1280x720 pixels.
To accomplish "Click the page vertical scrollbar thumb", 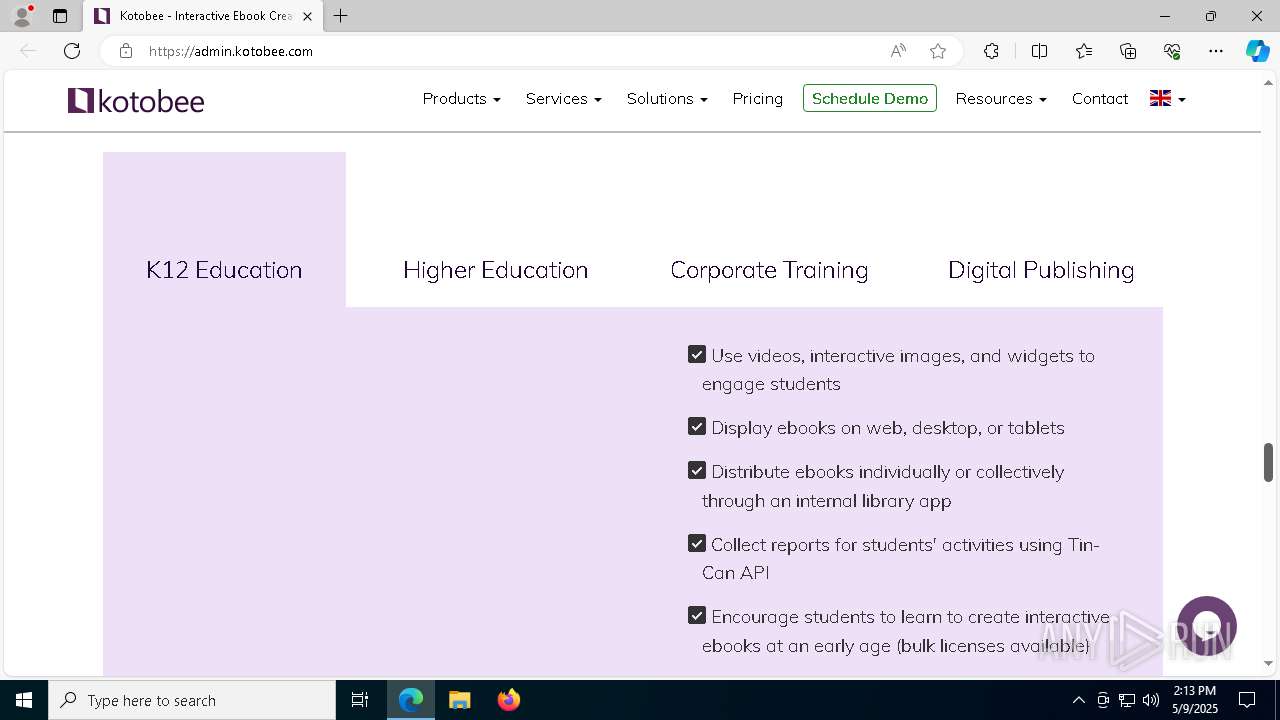I will pyautogui.click(x=1268, y=462).
